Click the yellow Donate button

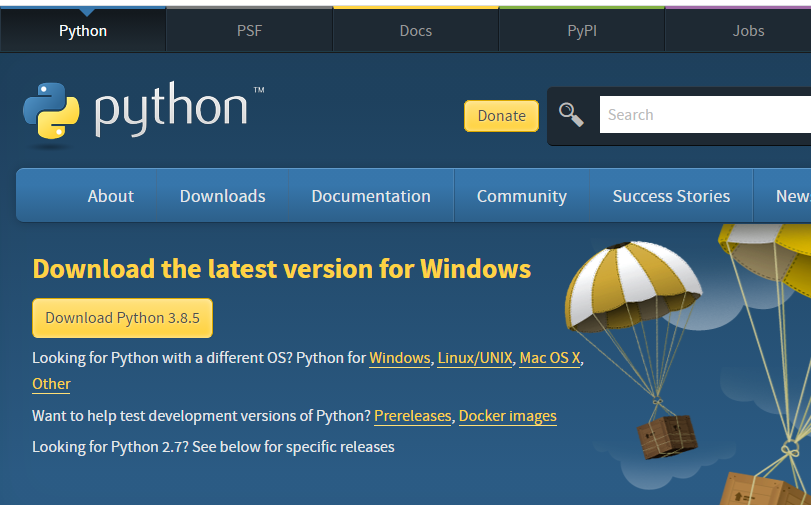pos(501,116)
